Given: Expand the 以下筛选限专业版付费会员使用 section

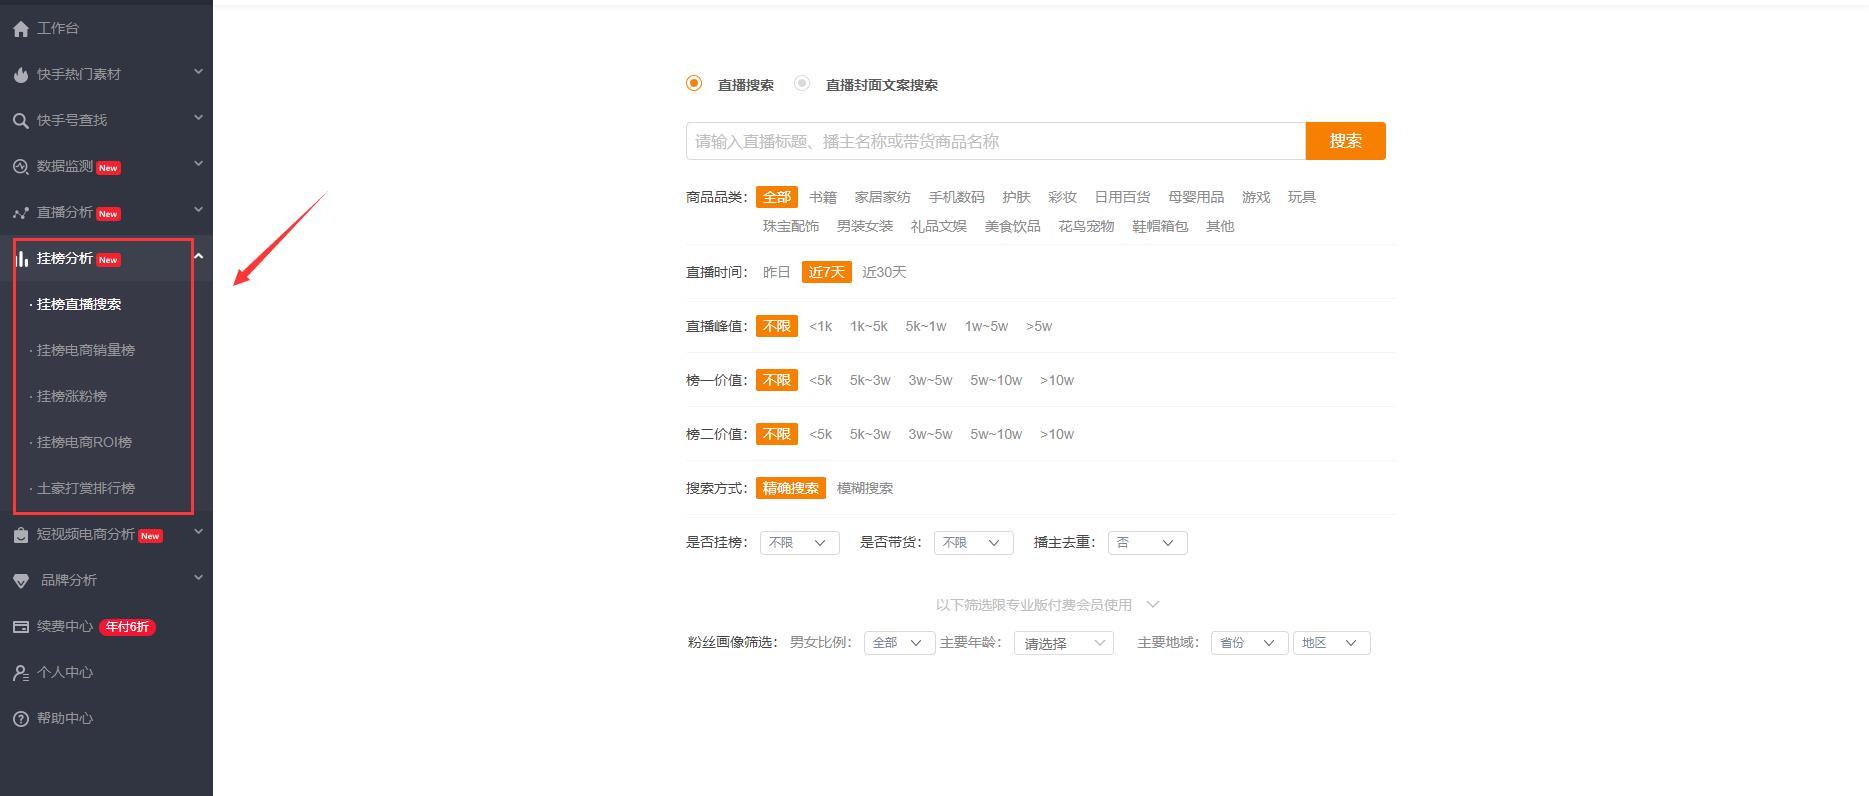Looking at the screenshot, I should click(1047, 605).
